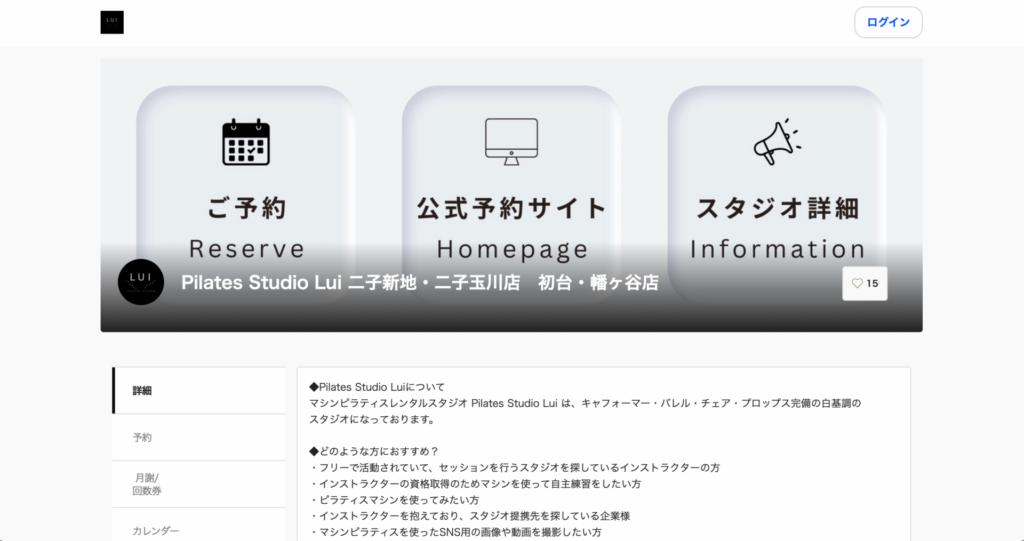The height and width of the screenshot is (541, 1024).
Task: Select the 予約 sidebar tab
Action: coord(199,437)
